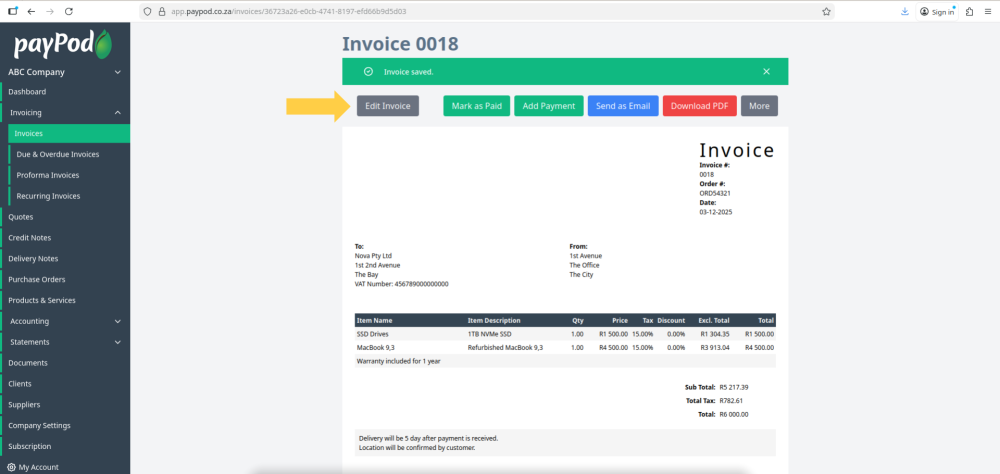Click Mark as Paid button

[x=477, y=106]
